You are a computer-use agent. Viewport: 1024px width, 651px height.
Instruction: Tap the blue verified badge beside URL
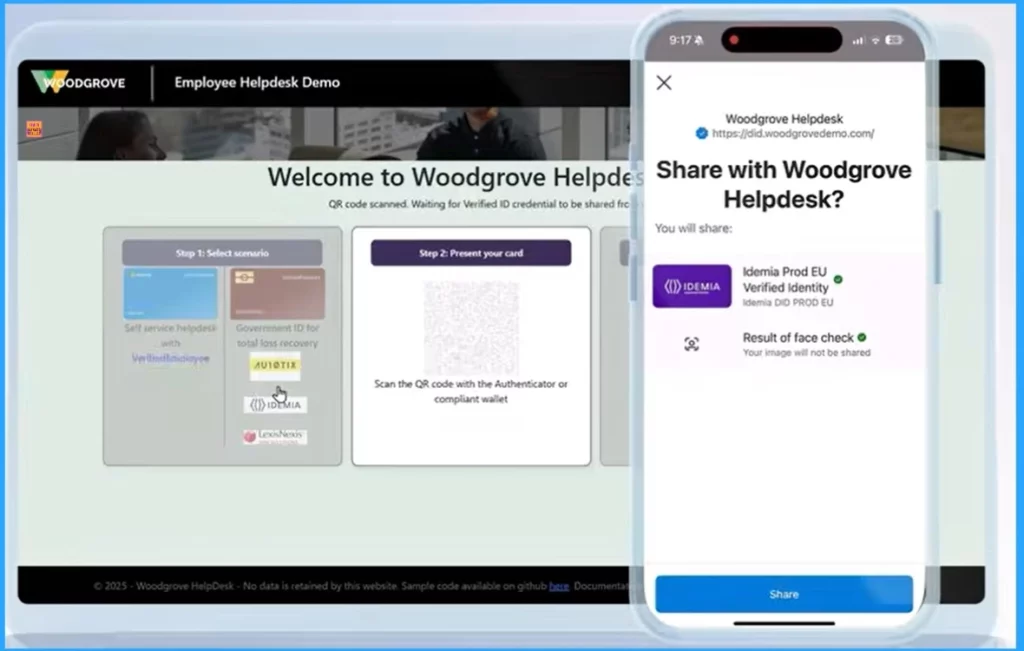(701, 133)
